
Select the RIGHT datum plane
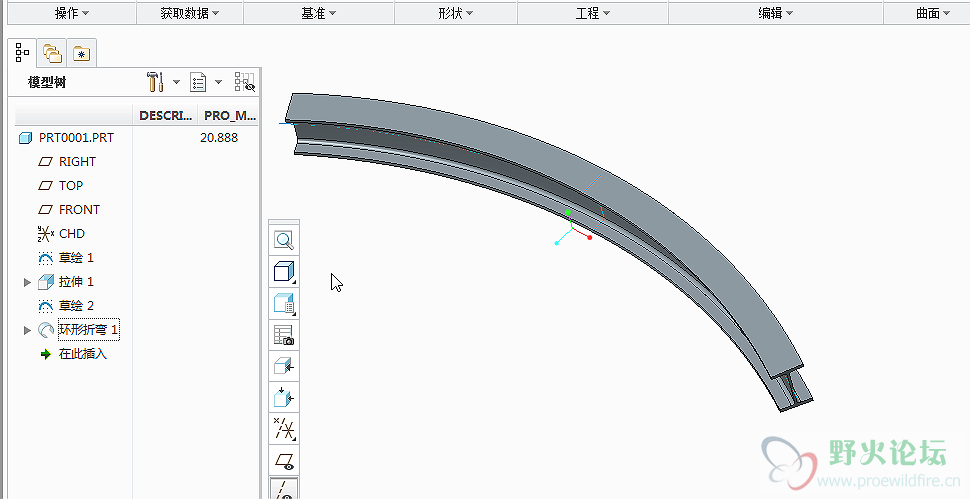click(77, 161)
